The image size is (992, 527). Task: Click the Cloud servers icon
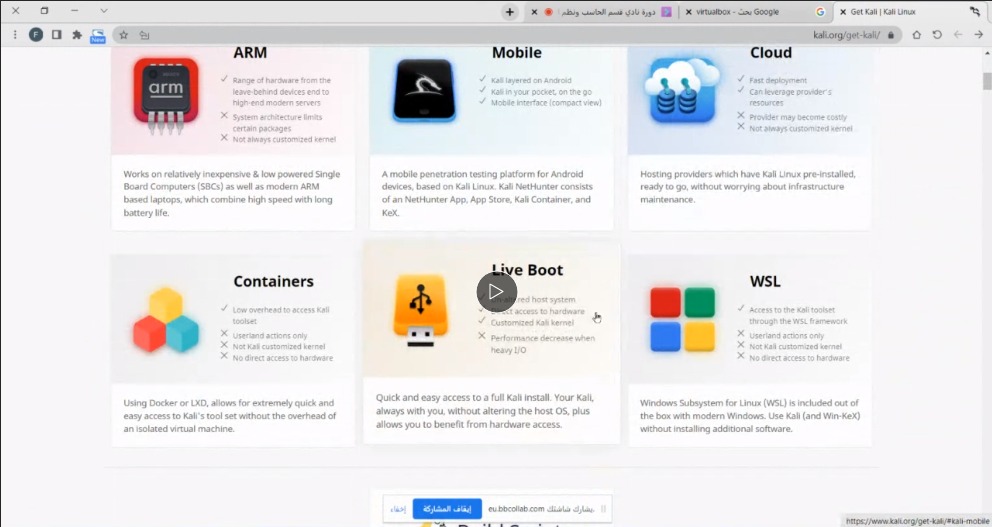point(682,90)
